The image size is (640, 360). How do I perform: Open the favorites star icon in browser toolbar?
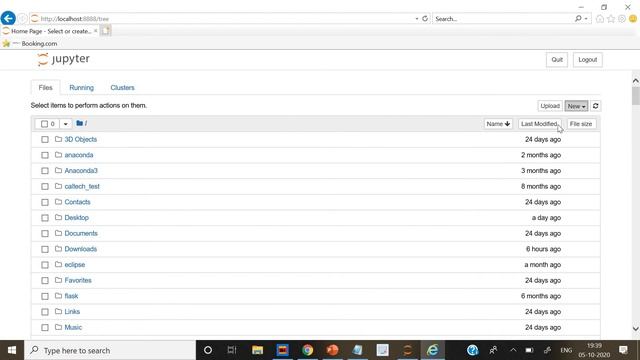611,19
